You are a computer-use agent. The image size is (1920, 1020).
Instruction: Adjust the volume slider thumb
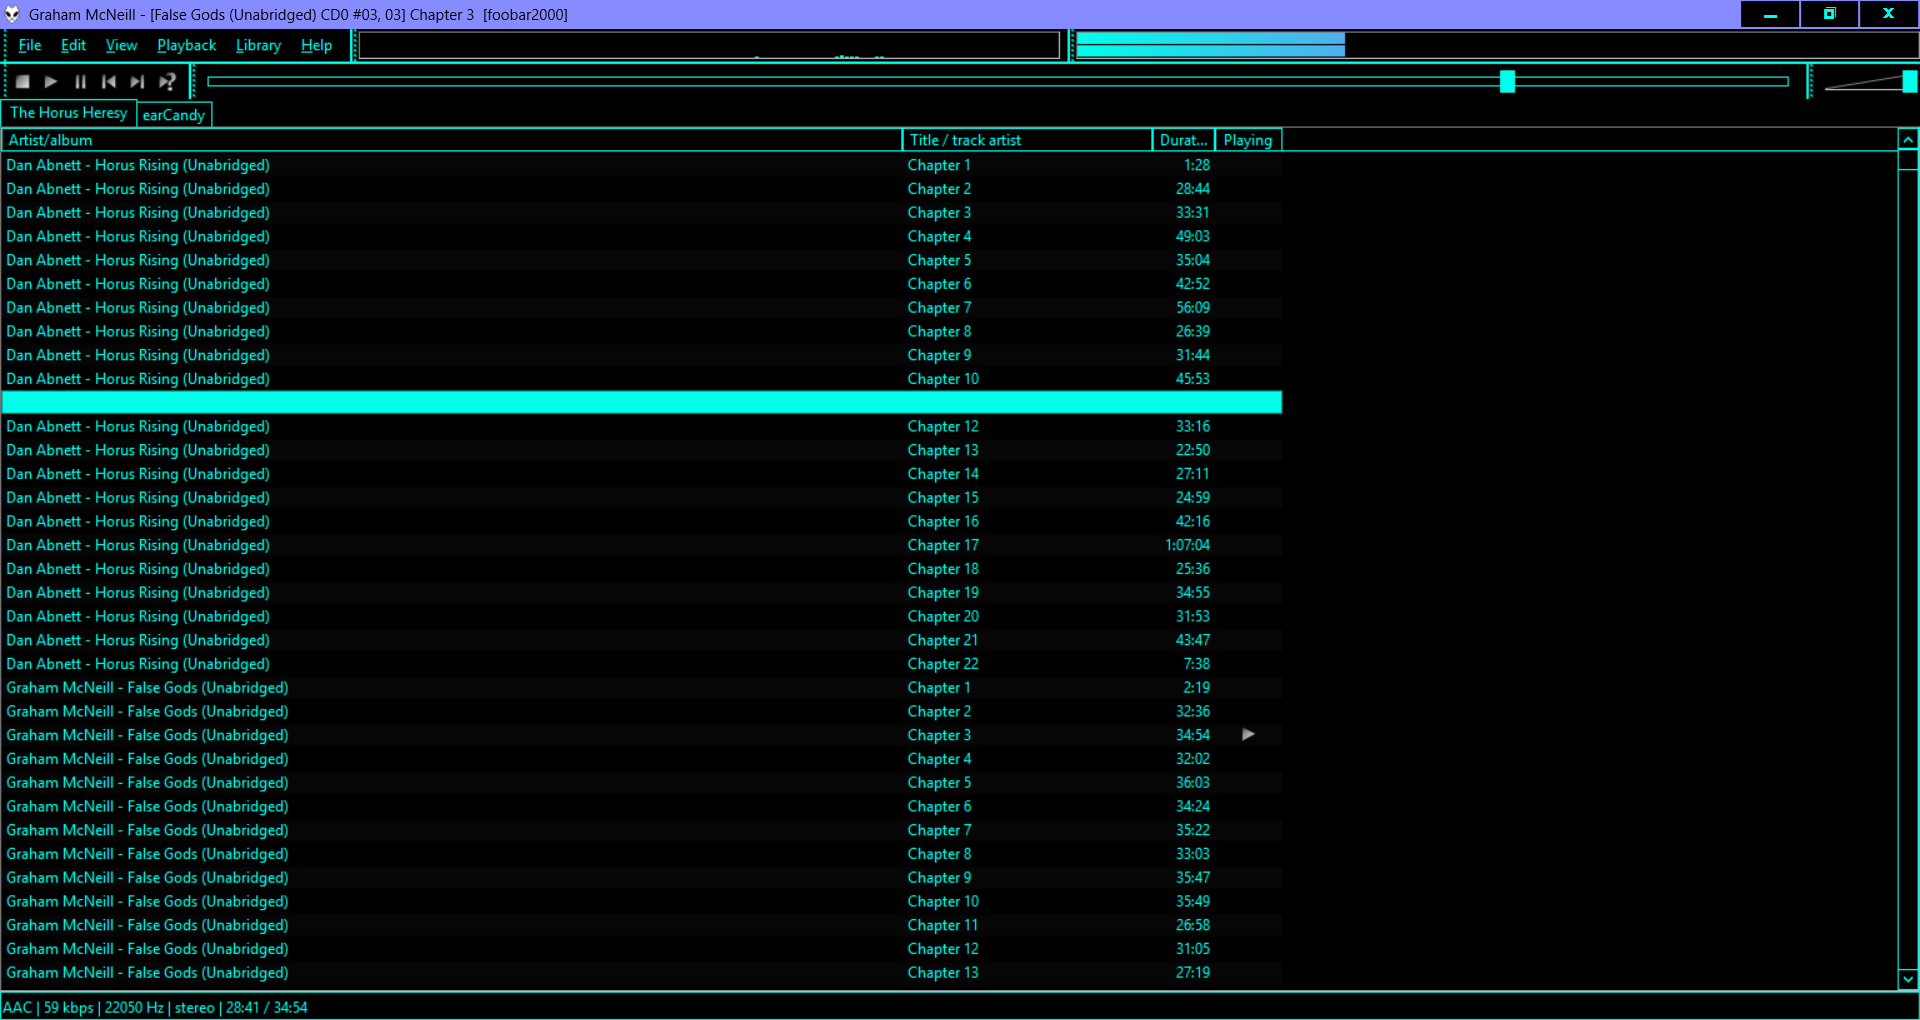tap(1909, 82)
